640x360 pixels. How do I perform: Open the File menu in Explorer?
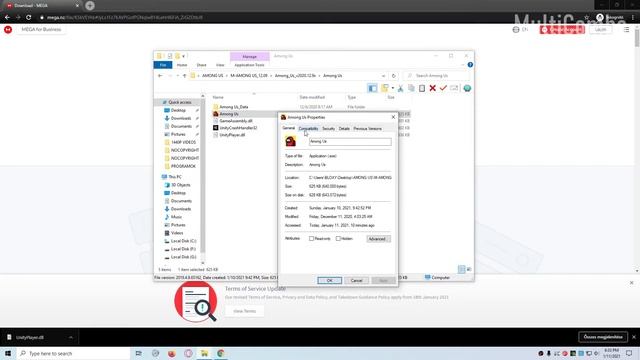click(x=163, y=65)
